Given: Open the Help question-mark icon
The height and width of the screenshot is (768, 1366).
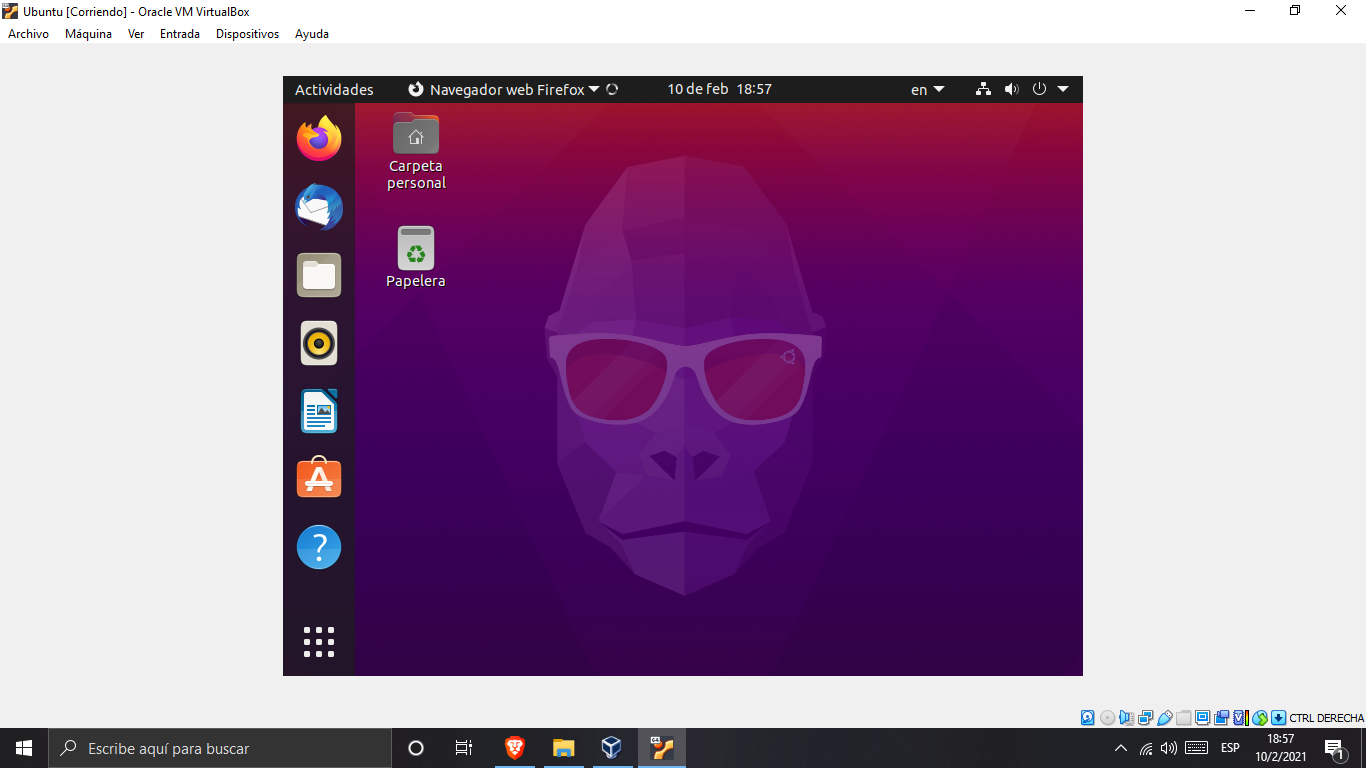Looking at the screenshot, I should click(x=319, y=547).
